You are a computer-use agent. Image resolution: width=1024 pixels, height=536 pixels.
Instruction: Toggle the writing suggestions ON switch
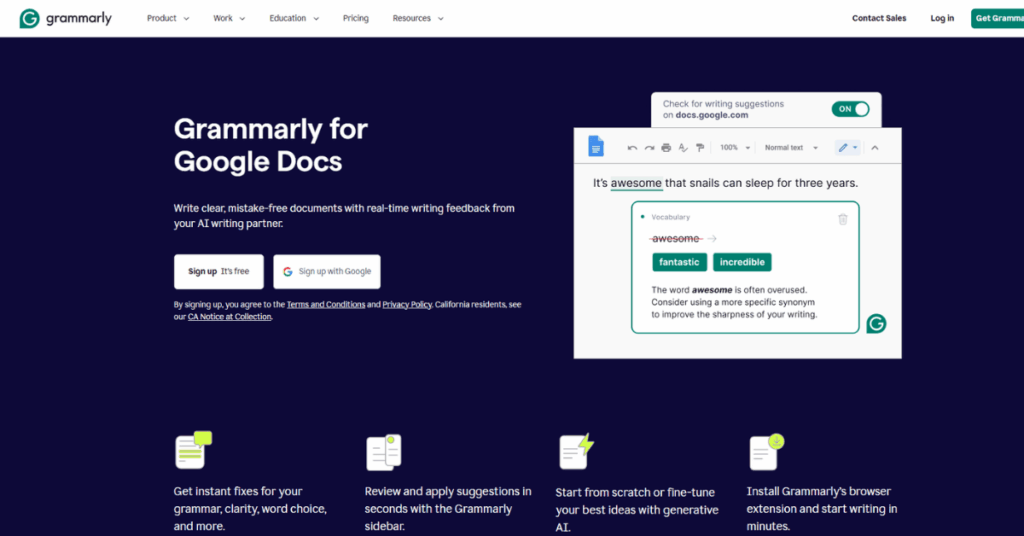tap(850, 109)
